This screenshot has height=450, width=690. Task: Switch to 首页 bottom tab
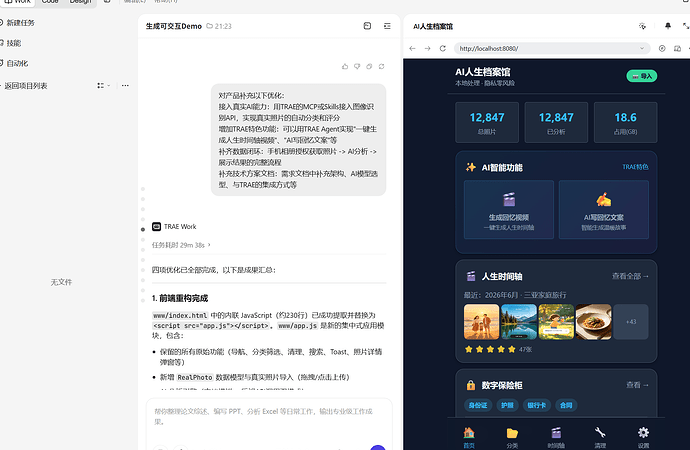point(469,437)
